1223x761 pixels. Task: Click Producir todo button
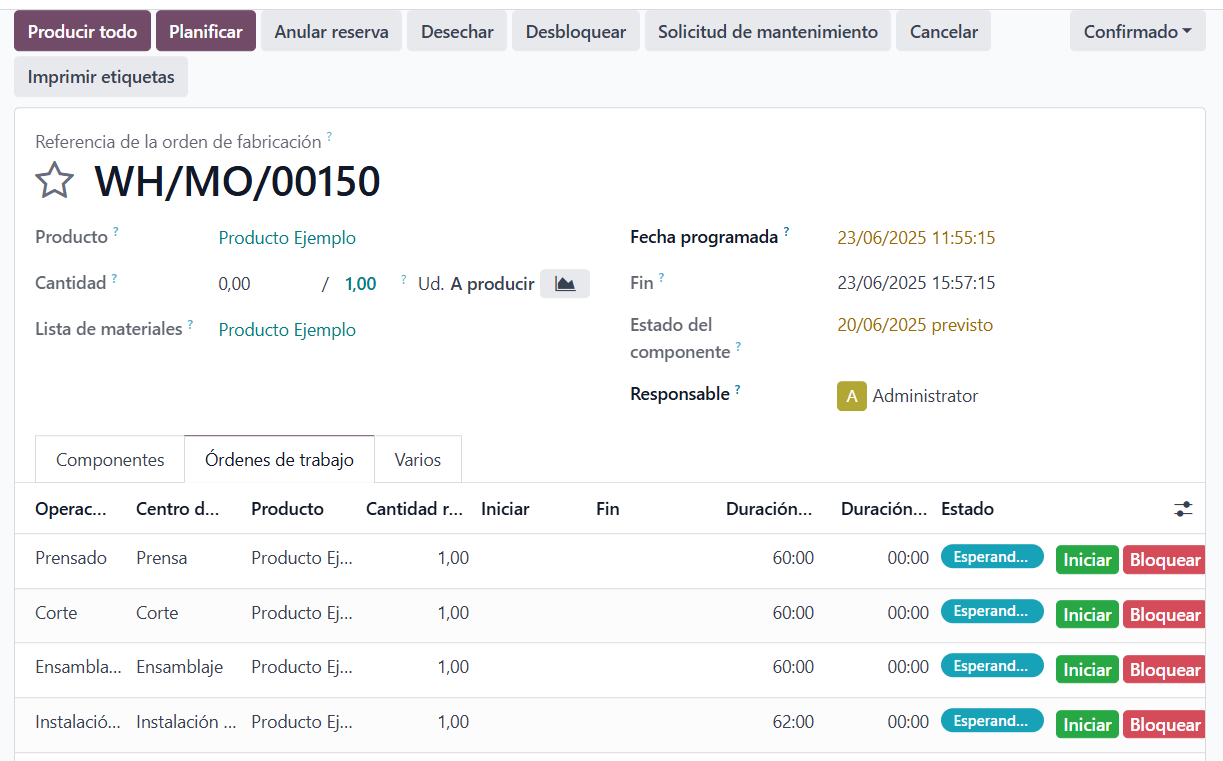click(x=83, y=31)
